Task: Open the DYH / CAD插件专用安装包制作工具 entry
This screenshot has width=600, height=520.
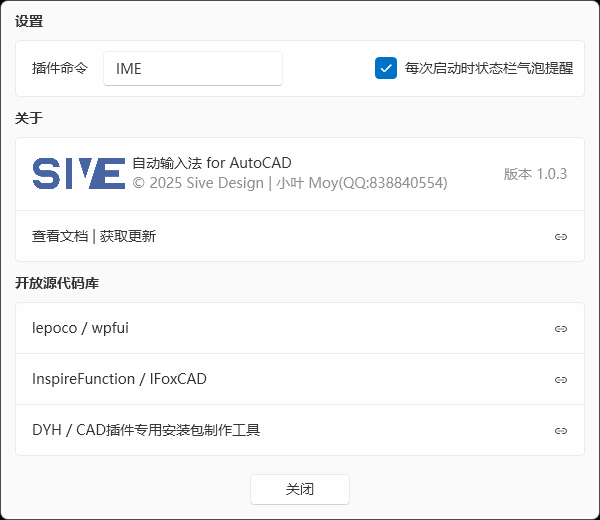Action: click(x=146, y=430)
